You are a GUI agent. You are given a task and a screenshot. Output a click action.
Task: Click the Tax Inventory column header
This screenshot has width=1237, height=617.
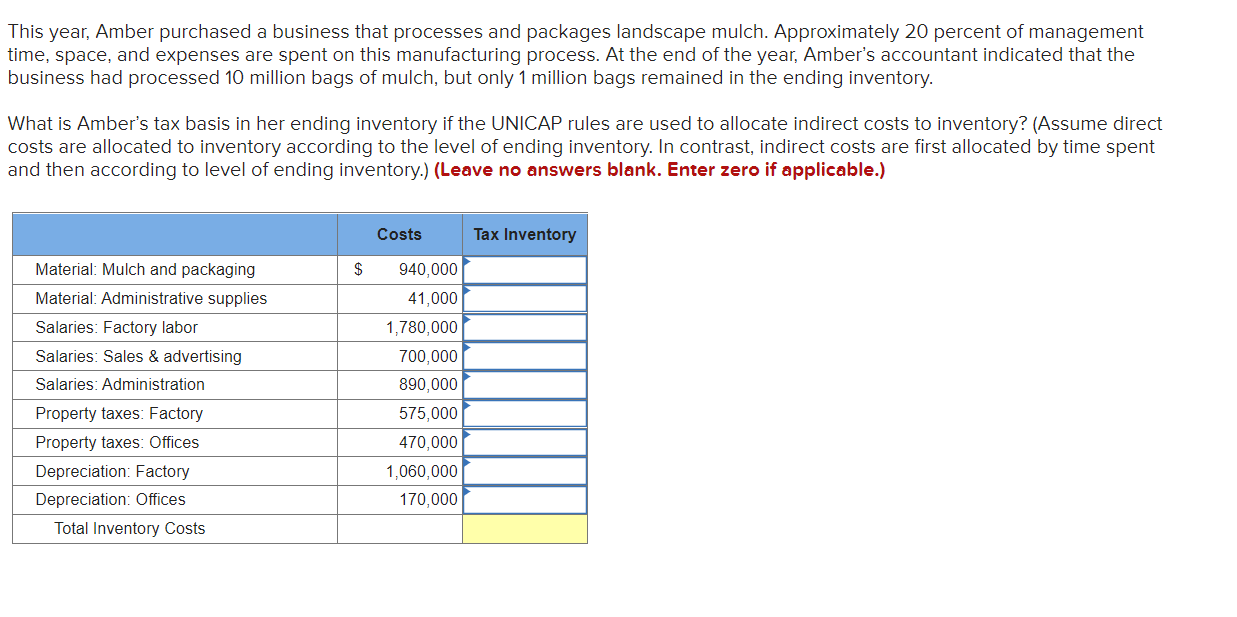pos(524,233)
